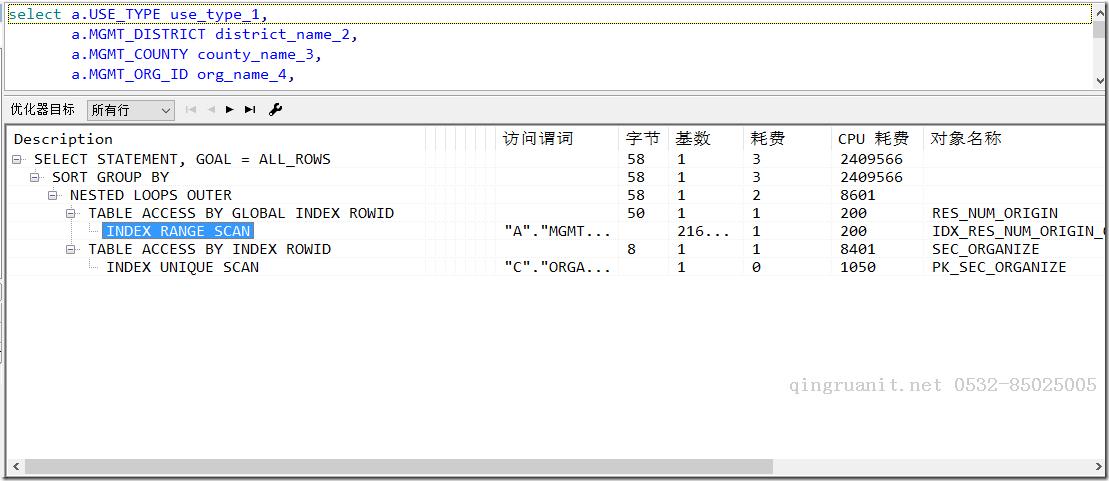Image resolution: width=1109 pixels, height=481 pixels.
Task: Click the 字节 column header
Action: point(642,139)
